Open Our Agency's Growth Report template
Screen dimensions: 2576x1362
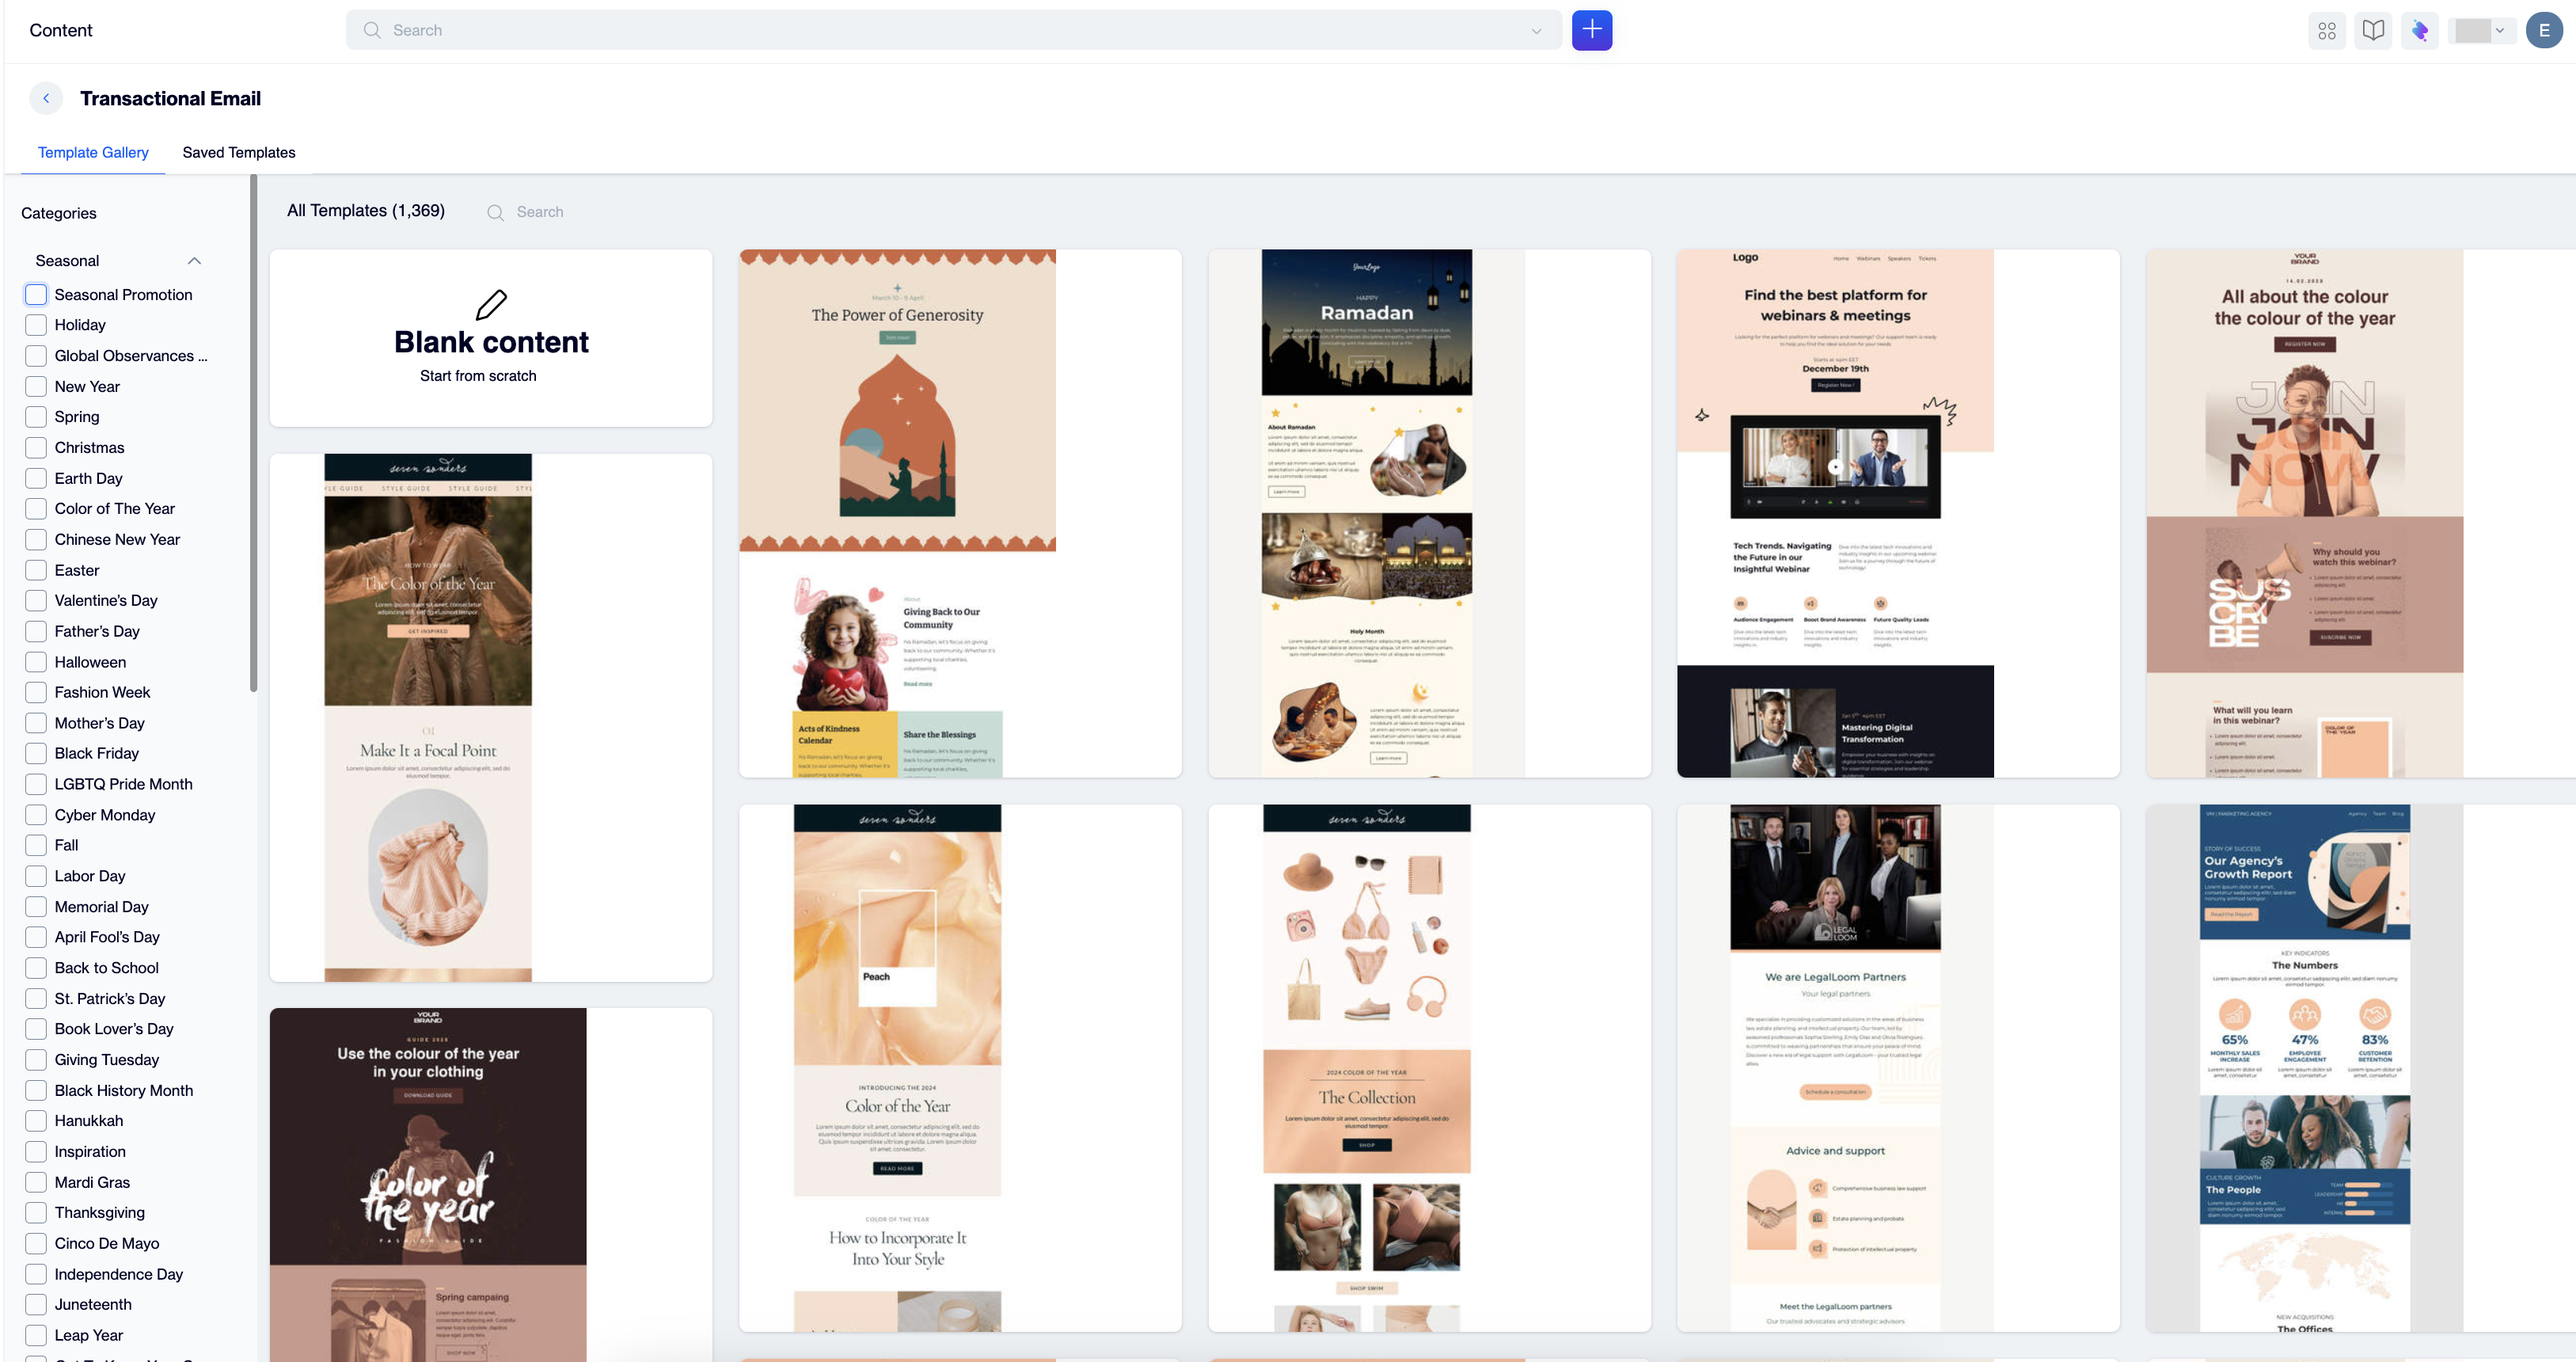(x=2360, y=1068)
